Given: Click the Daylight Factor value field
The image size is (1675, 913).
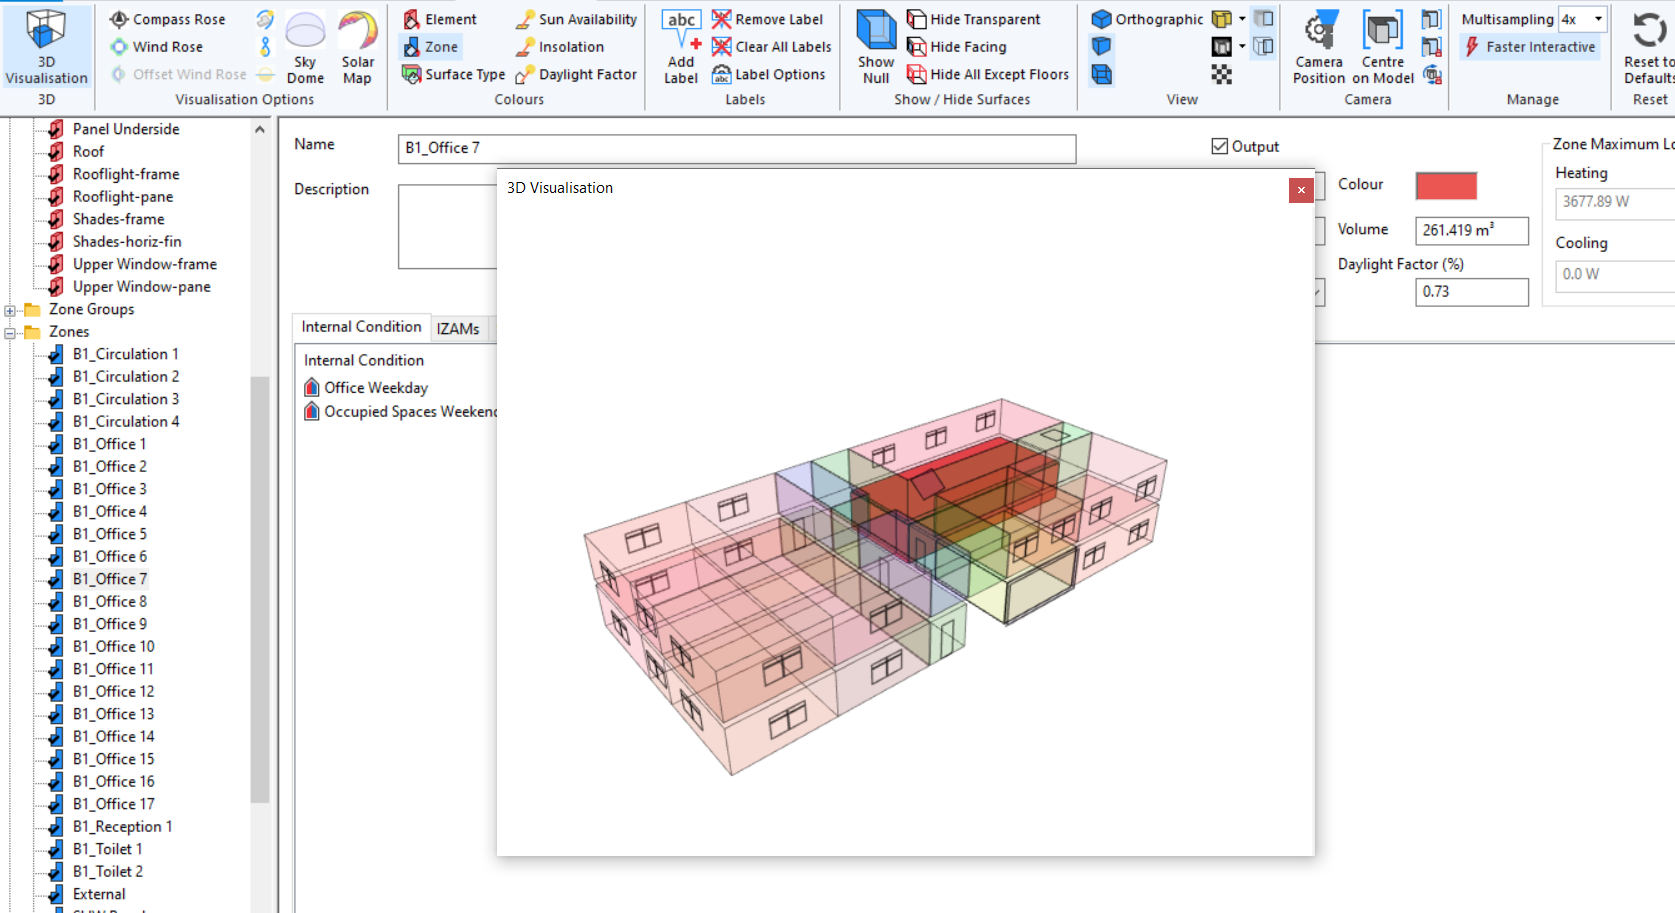Looking at the screenshot, I should pos(1472,292).
